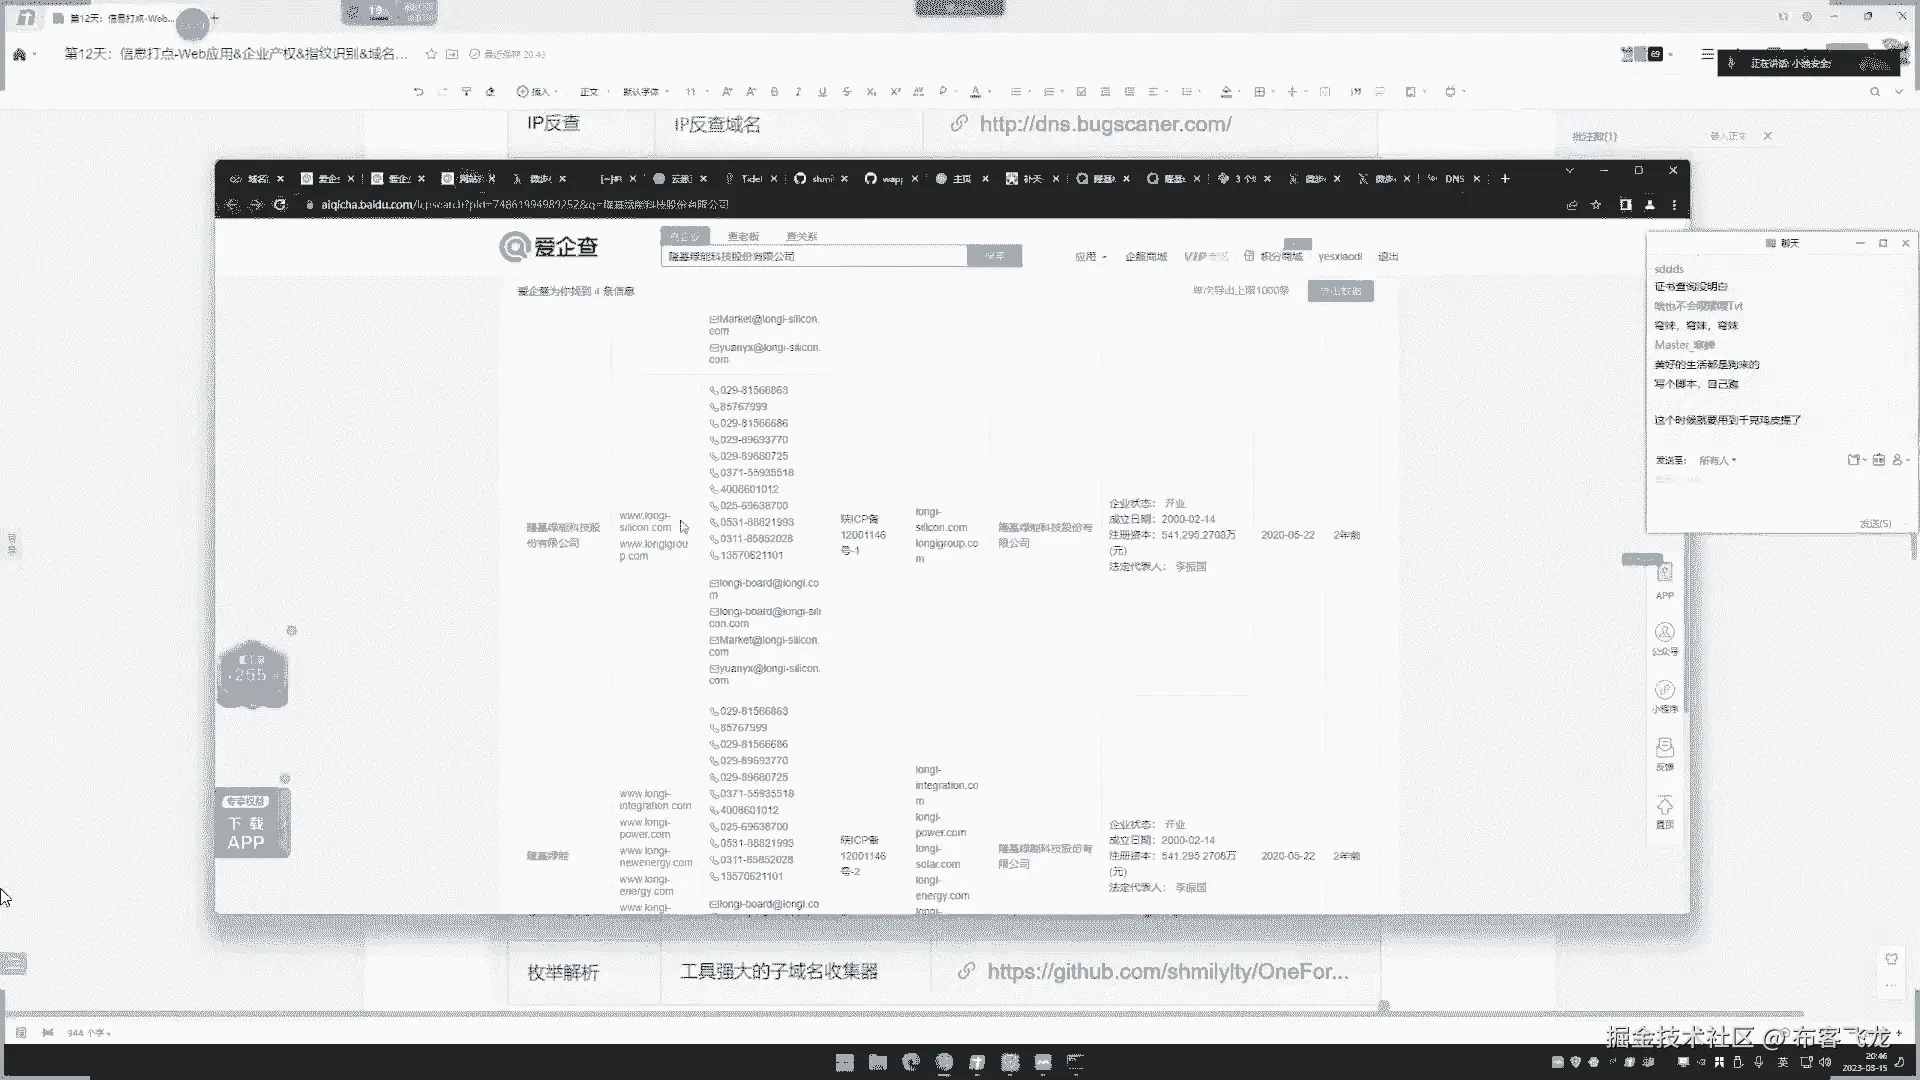Open the 正文 paragraph style dropdown
Image resolution: width=1920 pixels, height=1080 pixels.
coord(592,92)
